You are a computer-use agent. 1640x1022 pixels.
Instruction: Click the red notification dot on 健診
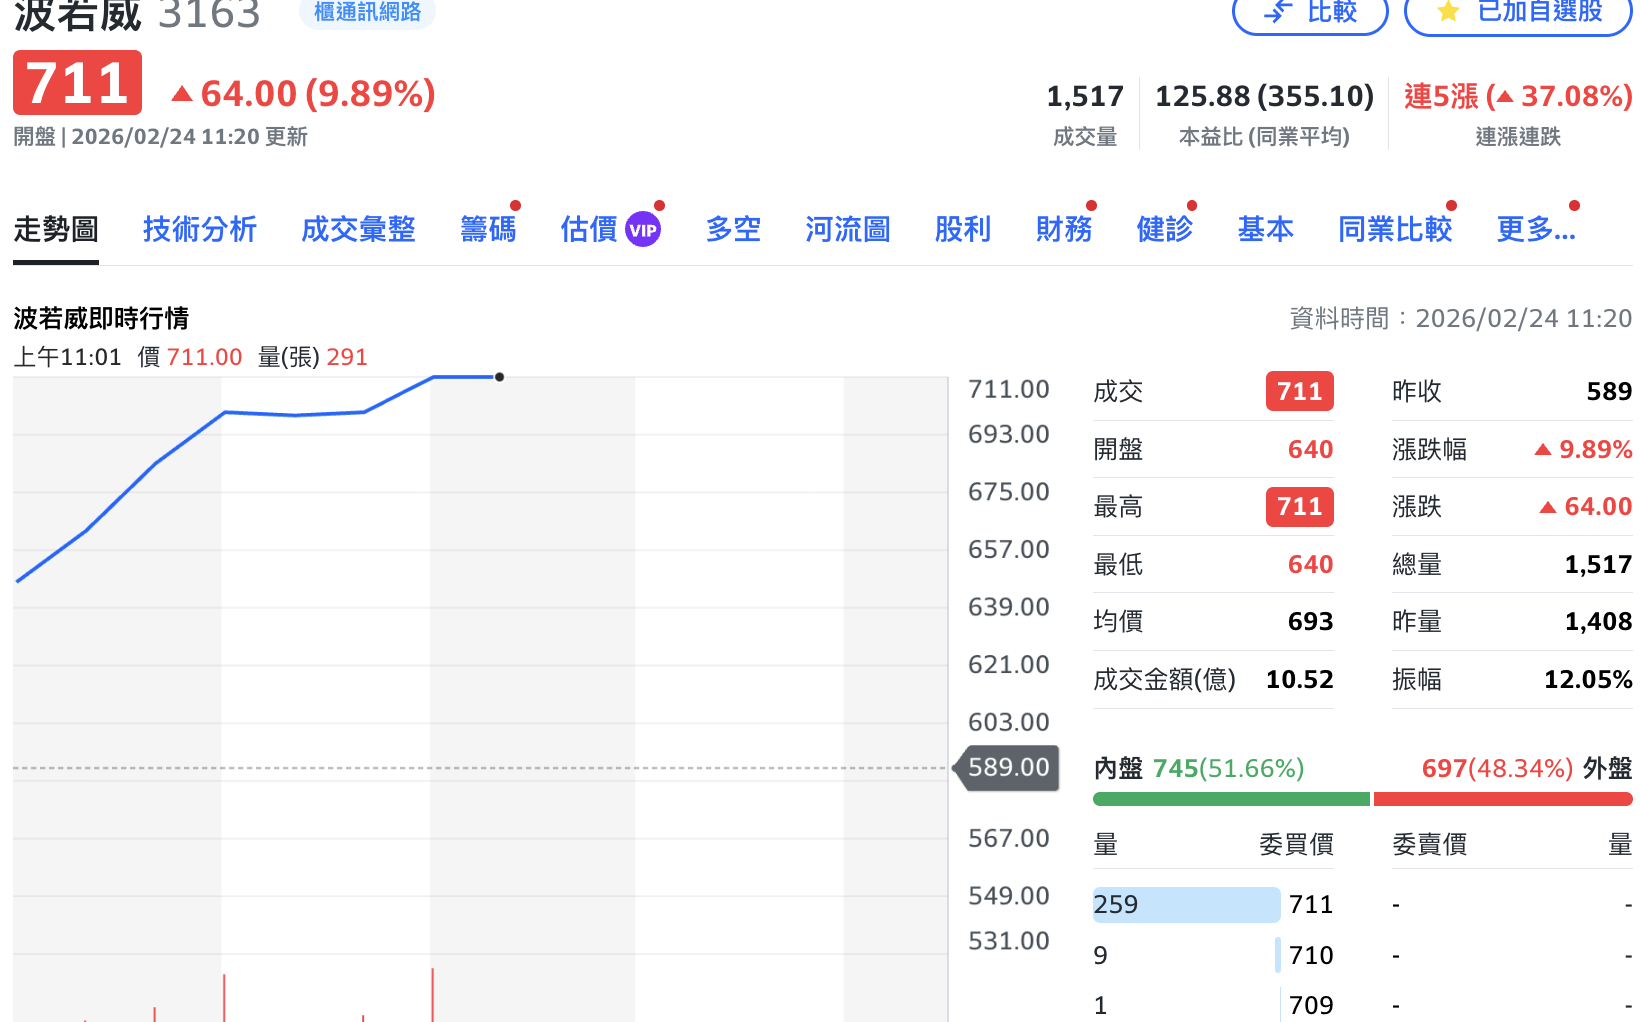point(1192,205)
